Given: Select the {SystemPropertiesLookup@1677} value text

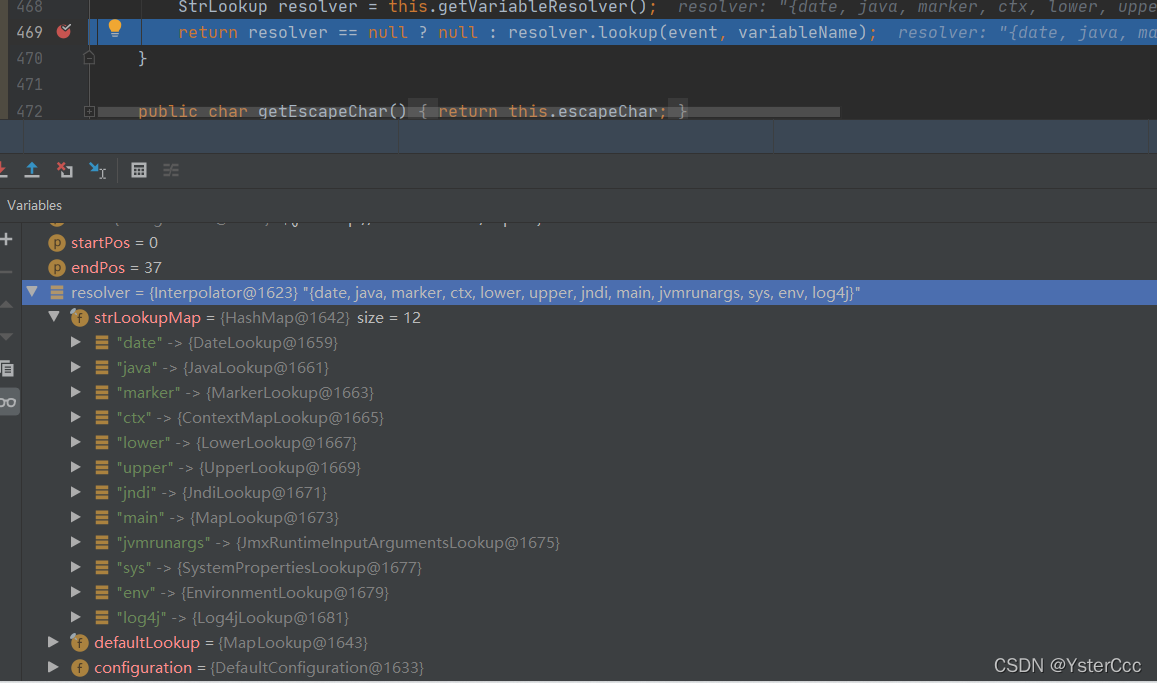Looking at the screenshot, I should [x=300, y=568].
